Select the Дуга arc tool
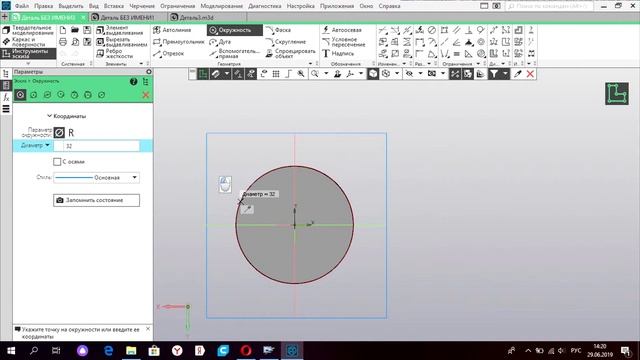The image size is (640, 360). (220, 42)
